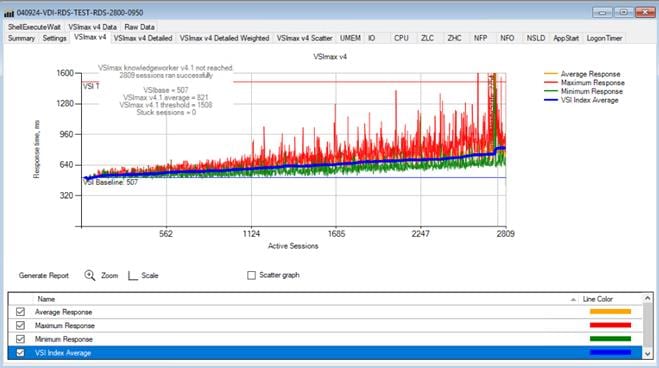The height and width of the screenshot is (368, 659).
Task: Enable the Scatter graph checkbox
Action: point(251,275)
